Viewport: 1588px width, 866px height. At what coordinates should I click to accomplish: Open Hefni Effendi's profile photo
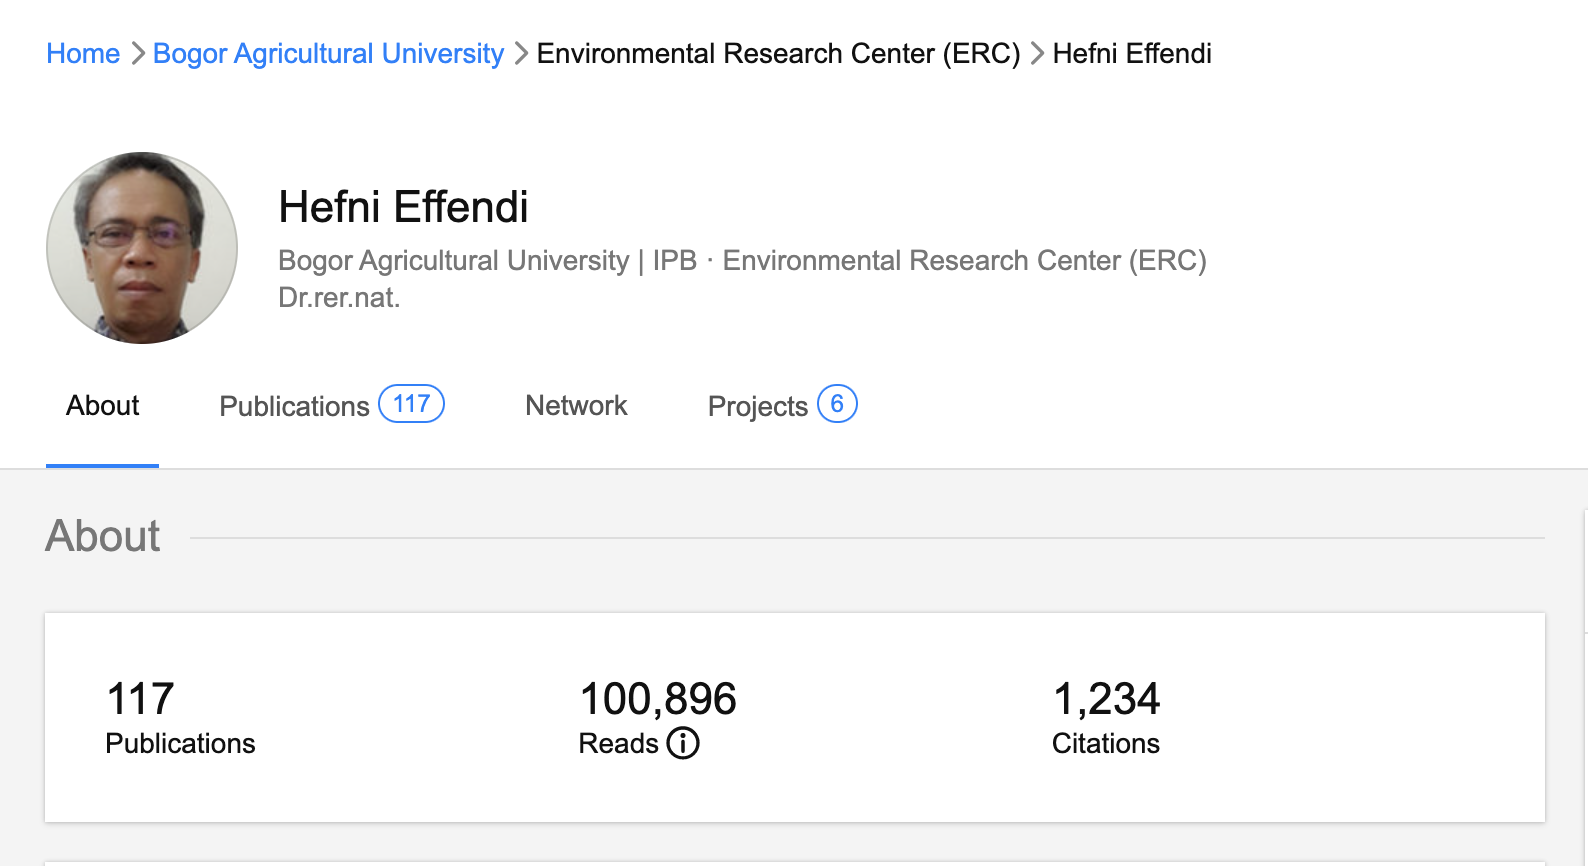pos(142,248)
